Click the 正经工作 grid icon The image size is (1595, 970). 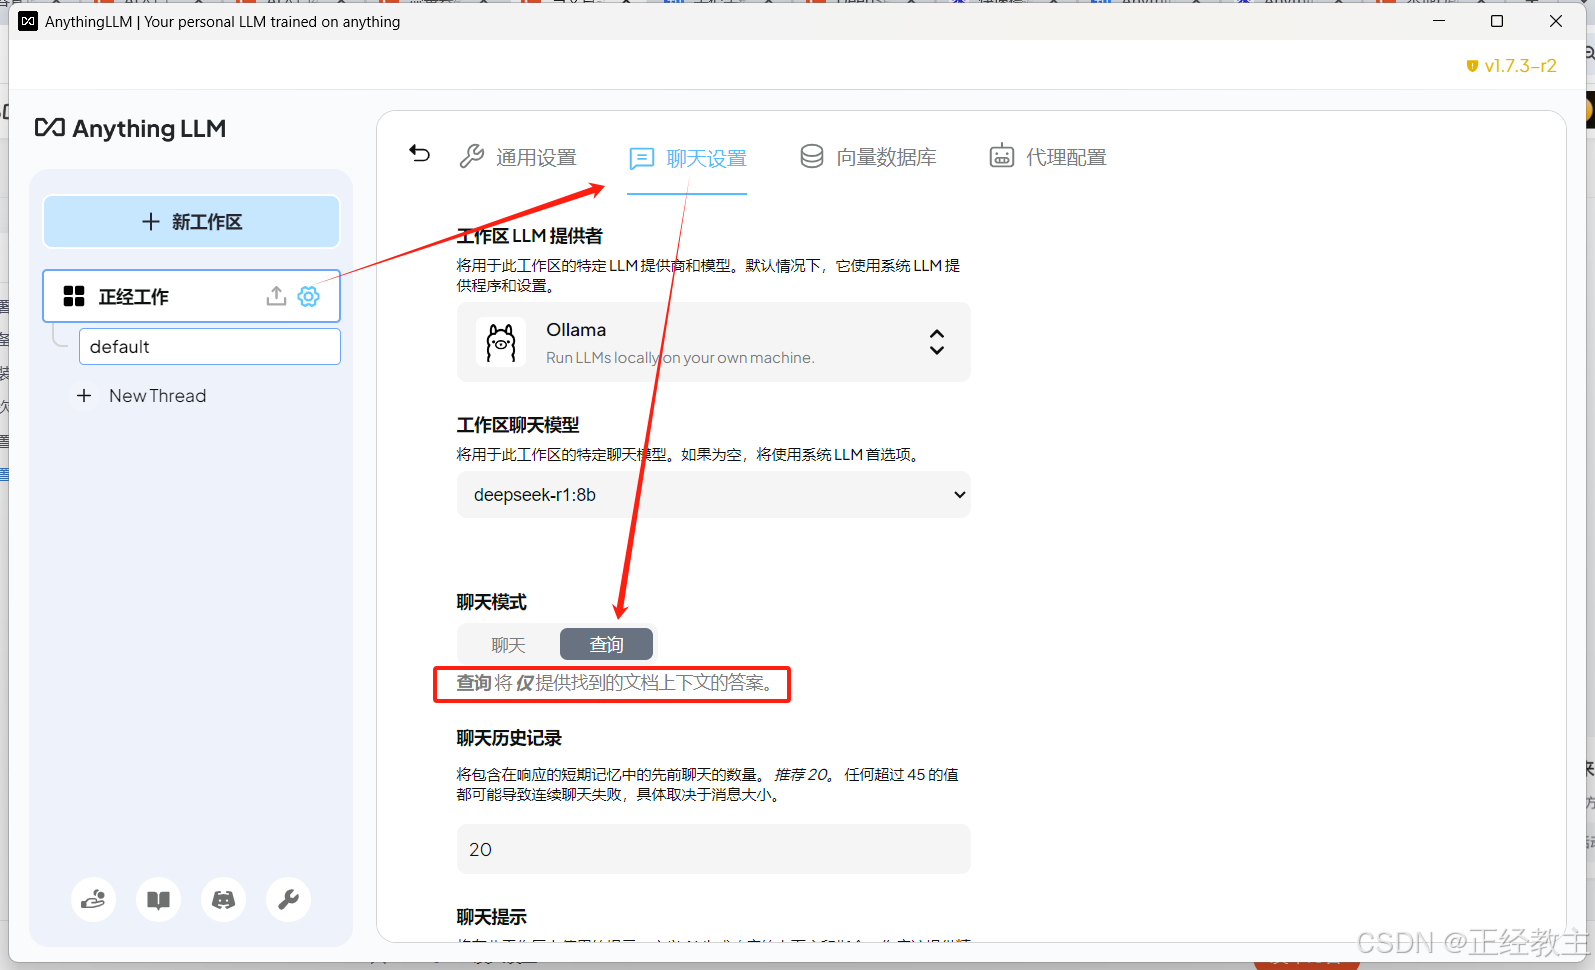pyautogui.click(x=74, y=296)
